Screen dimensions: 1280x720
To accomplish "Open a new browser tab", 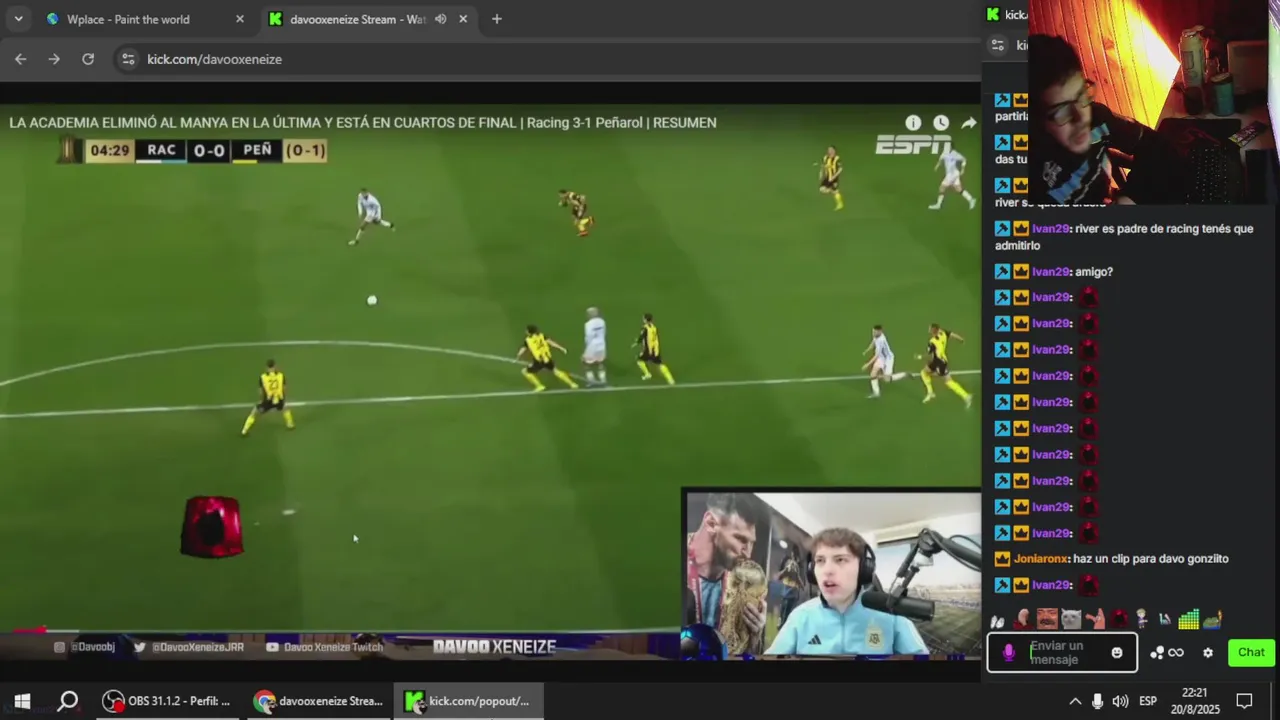I will pyautogui.click(x=497, y=19).
